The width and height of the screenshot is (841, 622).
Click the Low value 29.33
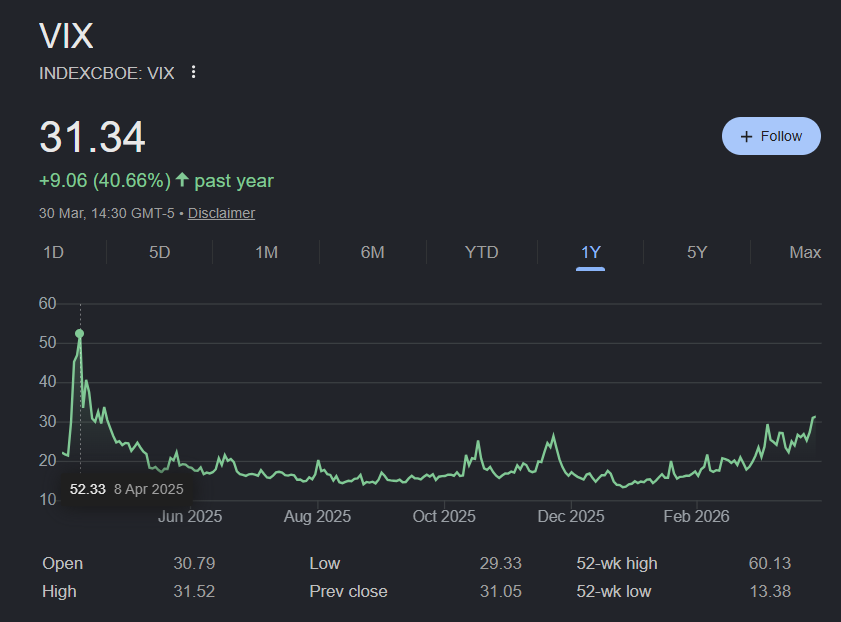click(500, 563)
